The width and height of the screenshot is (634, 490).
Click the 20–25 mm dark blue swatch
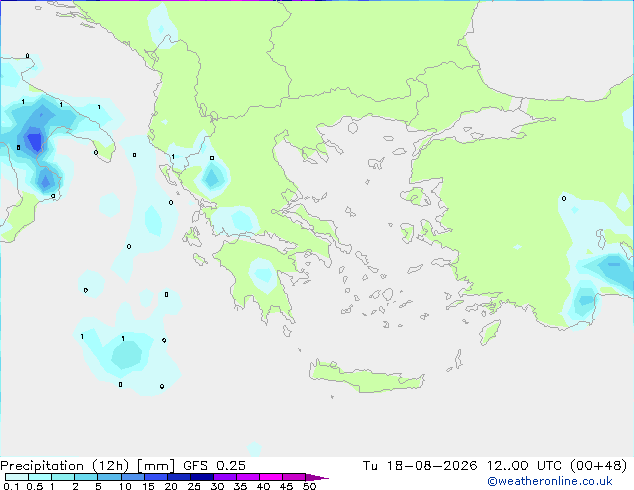pyautogui.click(x=179, y=477)
